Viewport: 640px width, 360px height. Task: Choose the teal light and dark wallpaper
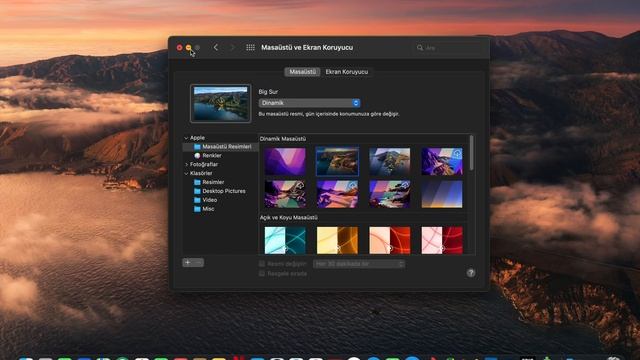pos(285,240)
